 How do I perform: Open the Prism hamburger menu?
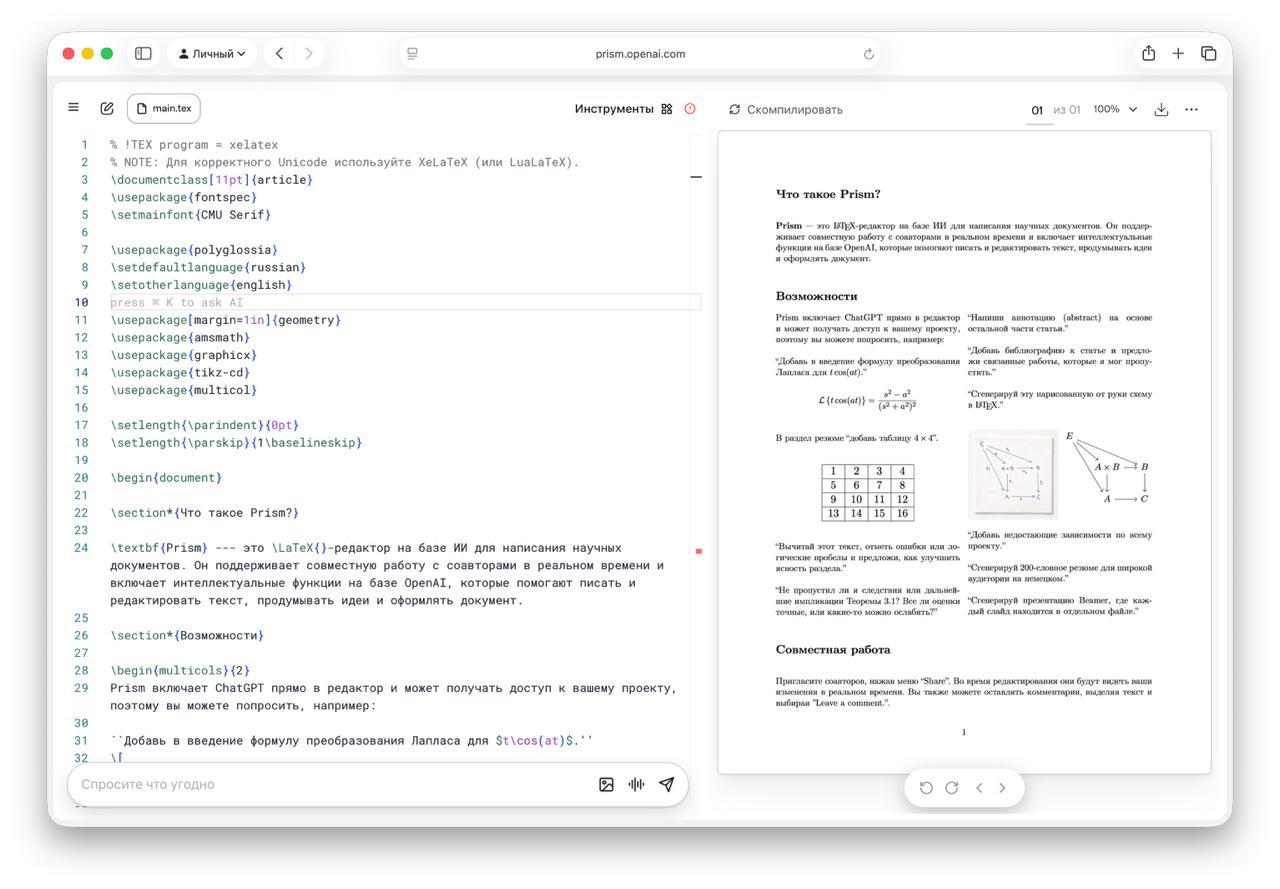tap(73, 107)
